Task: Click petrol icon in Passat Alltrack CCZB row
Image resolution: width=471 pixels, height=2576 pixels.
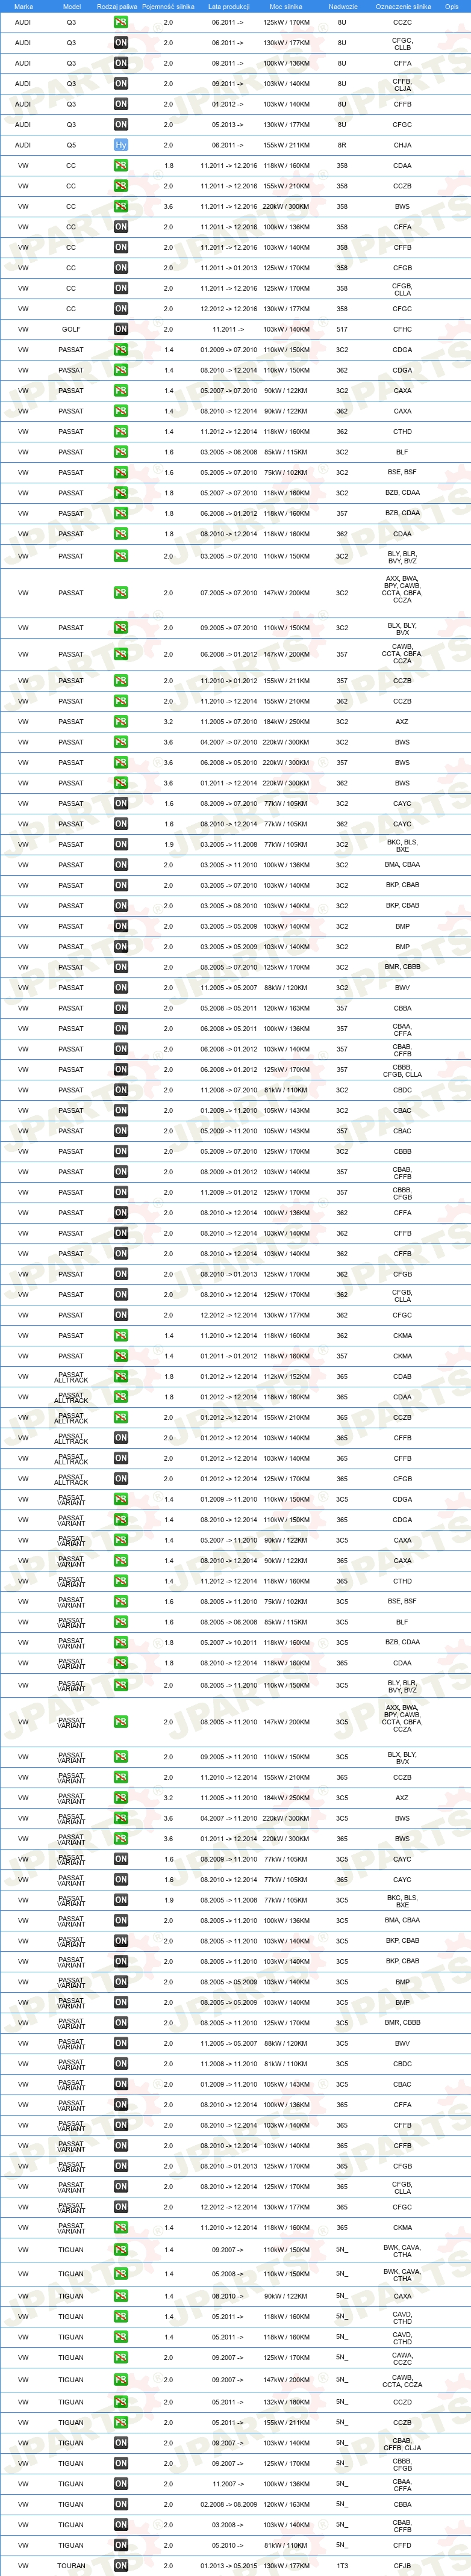Action: (x=121, y=1418)
